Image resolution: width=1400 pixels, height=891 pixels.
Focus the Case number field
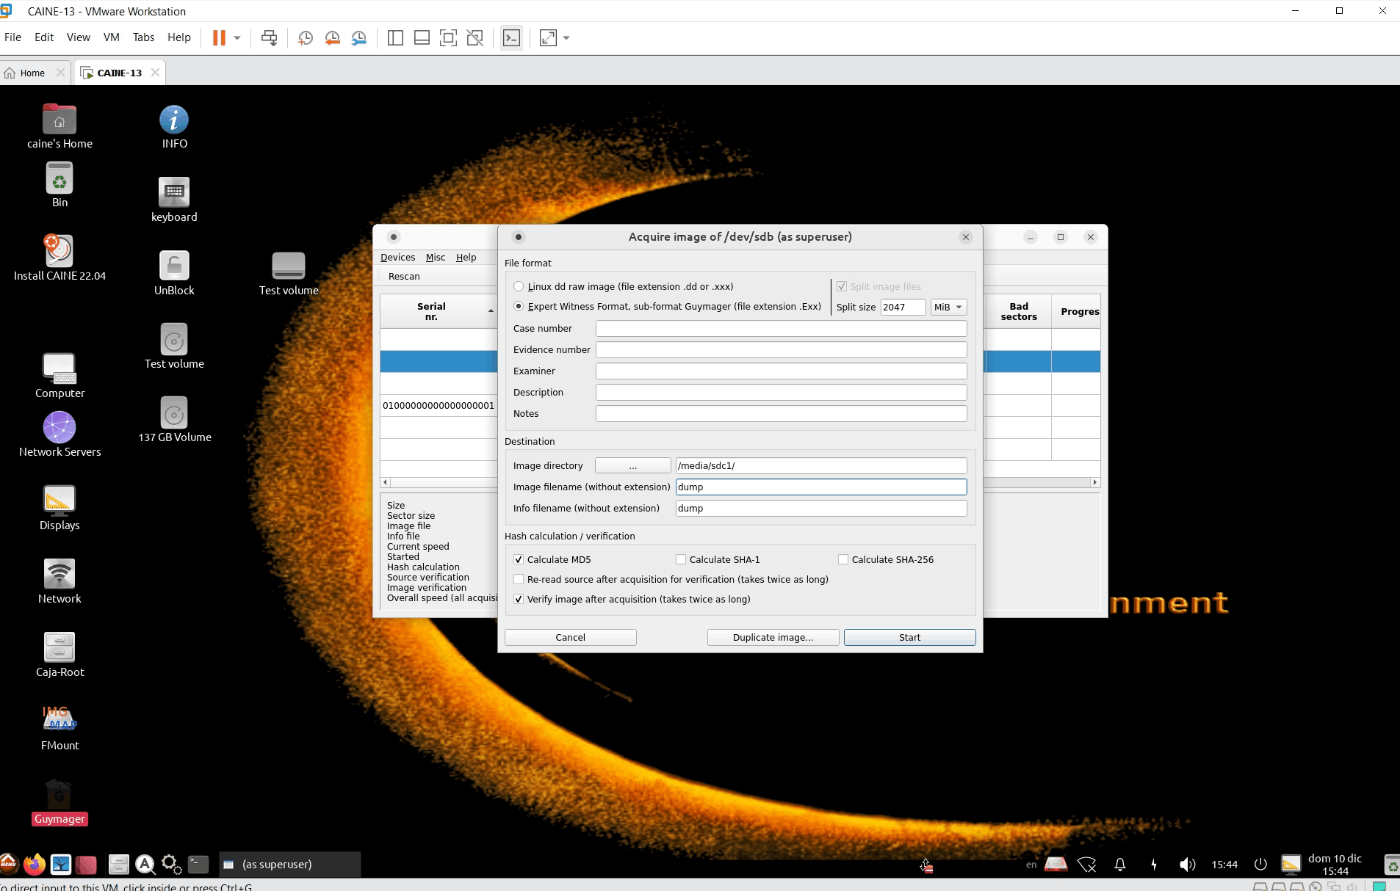[781, 328]
